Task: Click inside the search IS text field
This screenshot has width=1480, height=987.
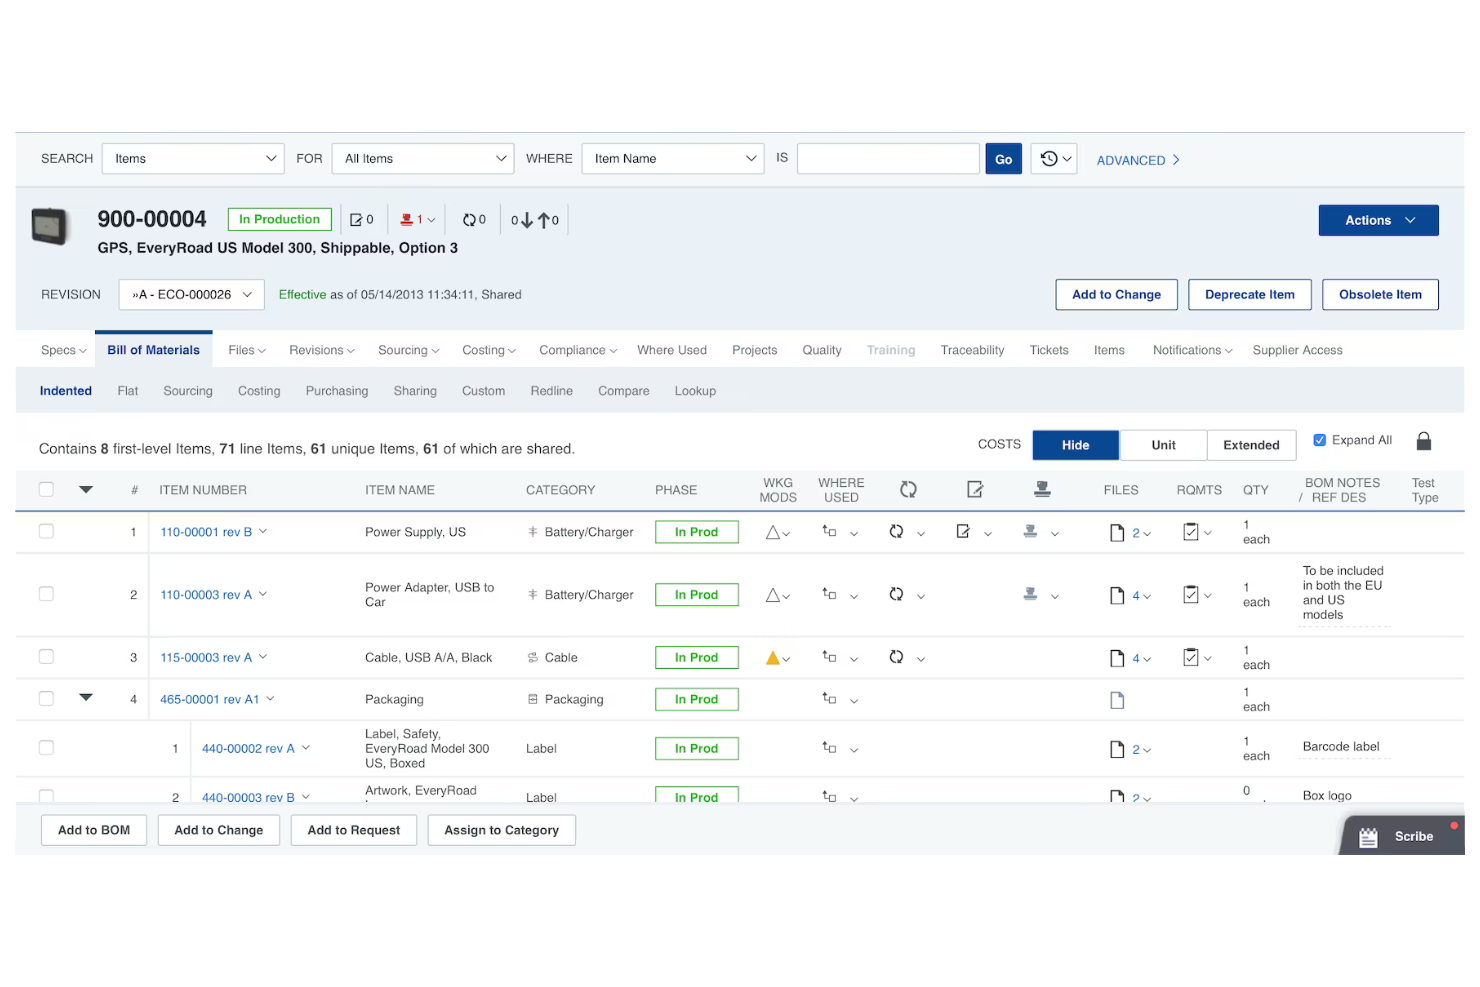Action: point(888,158)
